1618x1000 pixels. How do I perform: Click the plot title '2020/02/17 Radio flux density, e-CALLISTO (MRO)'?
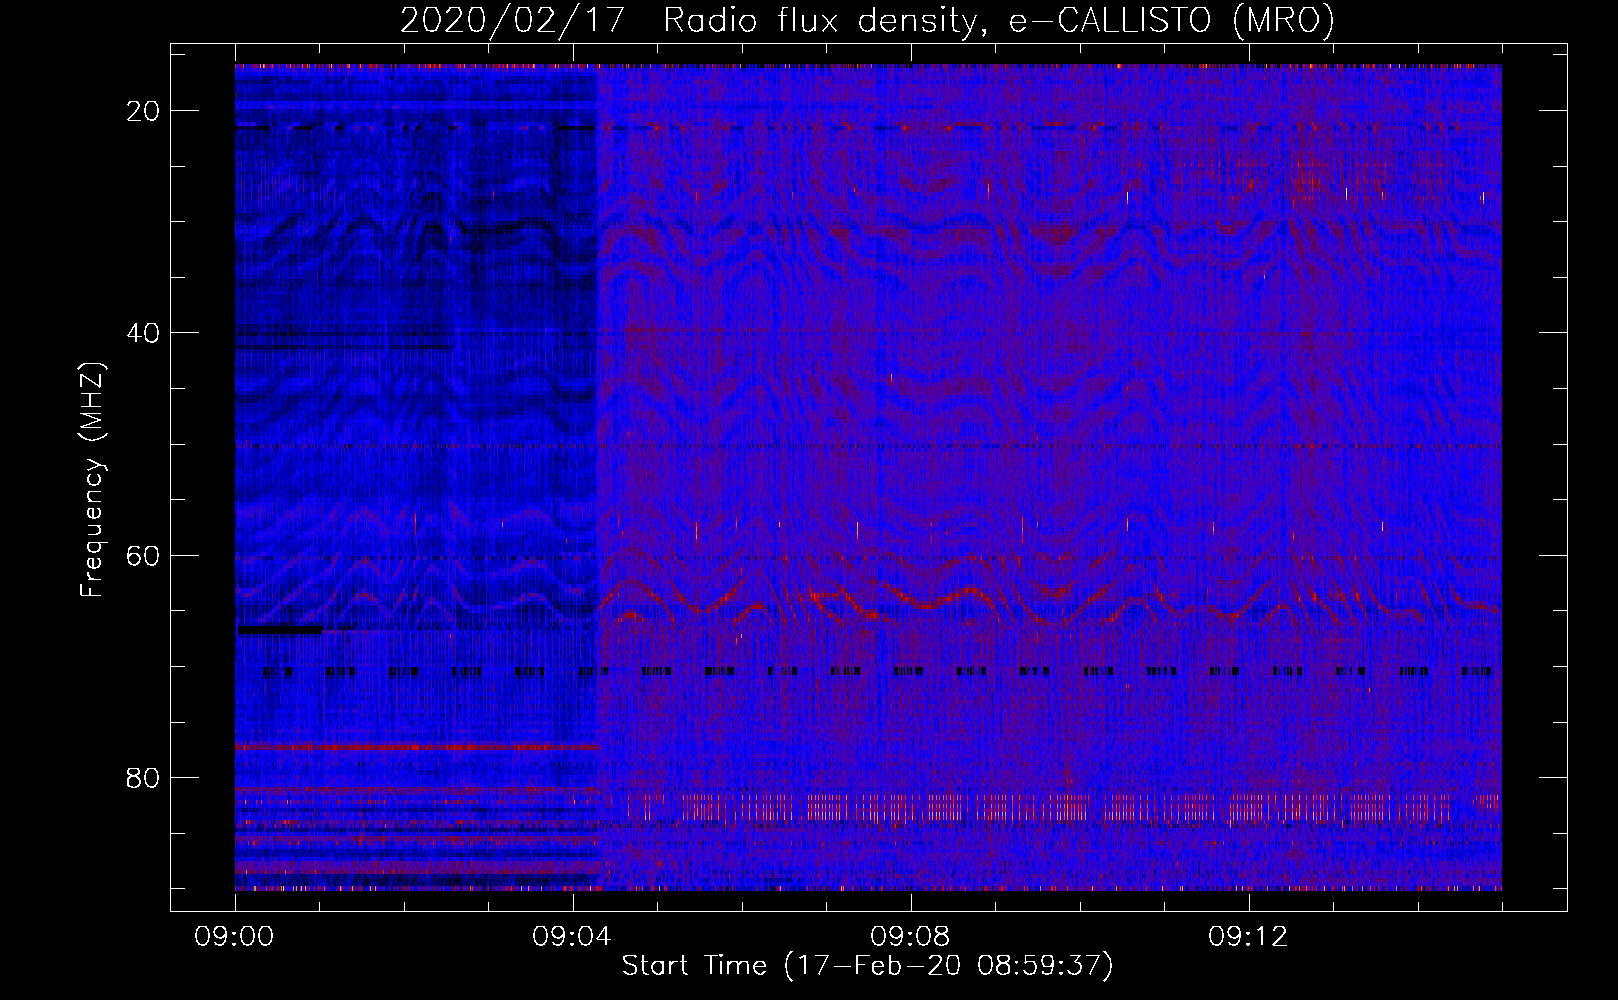click(867, 21)
